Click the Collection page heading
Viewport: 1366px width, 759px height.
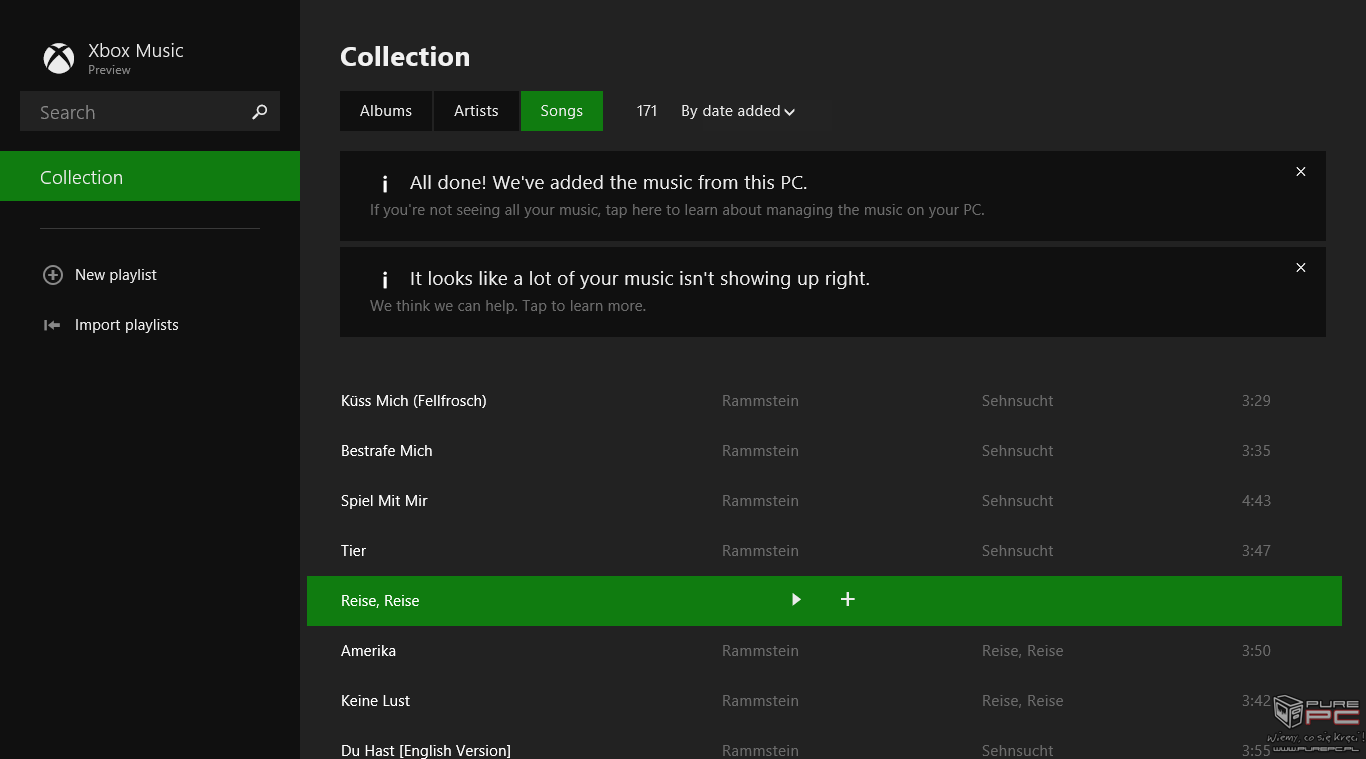pyautogui.click(x=405, y=57)
